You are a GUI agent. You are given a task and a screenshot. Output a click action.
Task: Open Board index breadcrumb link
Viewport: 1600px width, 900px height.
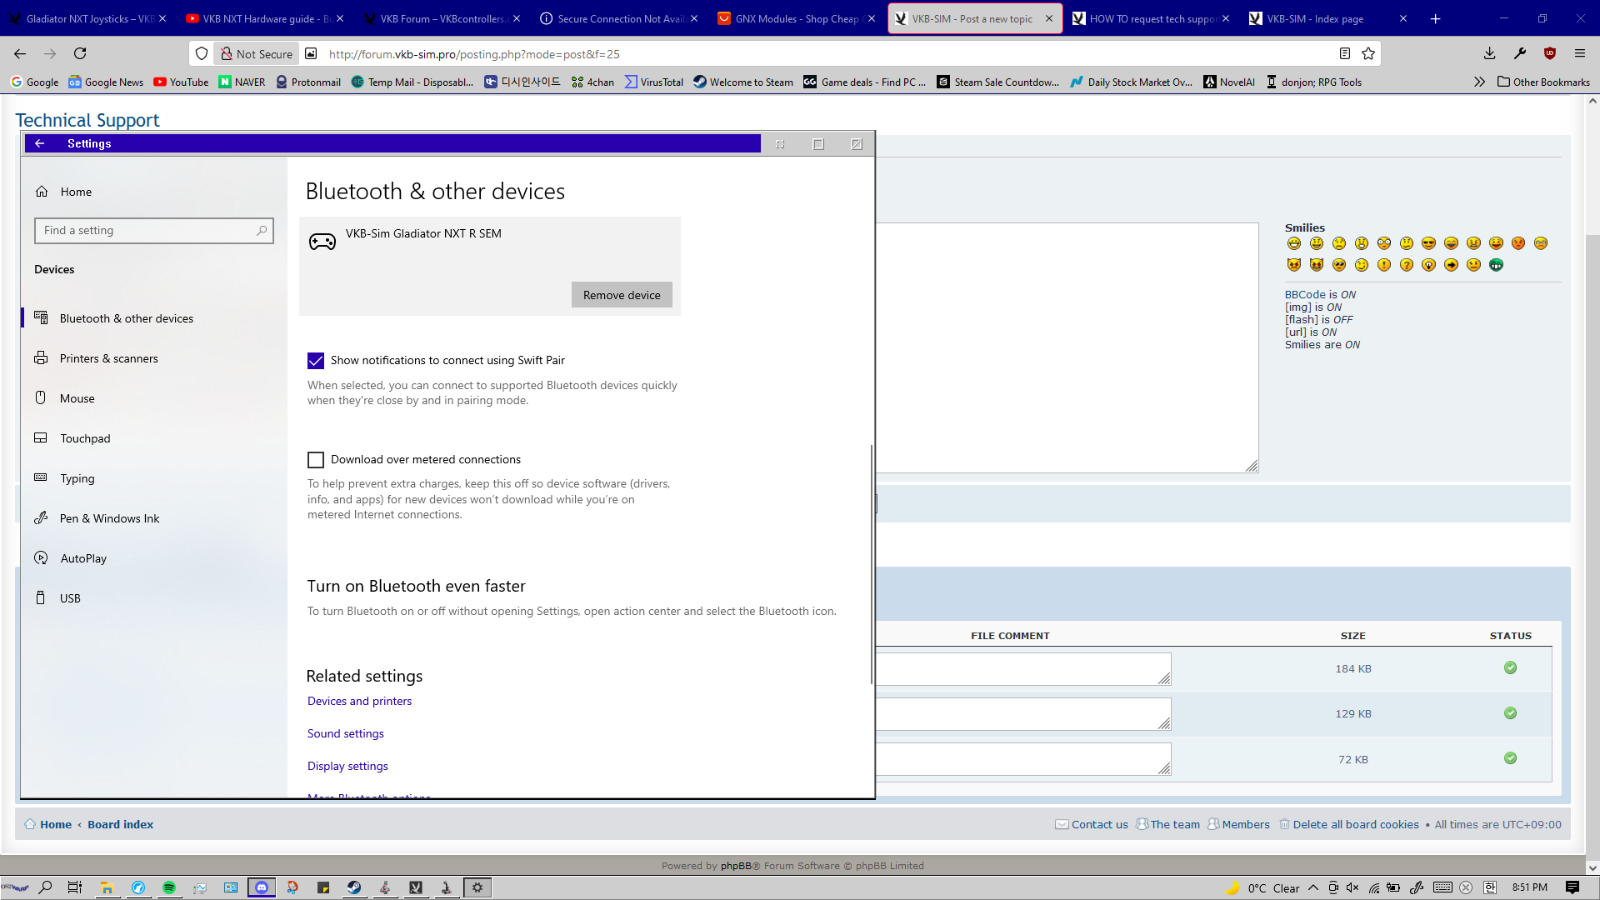(x=120, y=825)
